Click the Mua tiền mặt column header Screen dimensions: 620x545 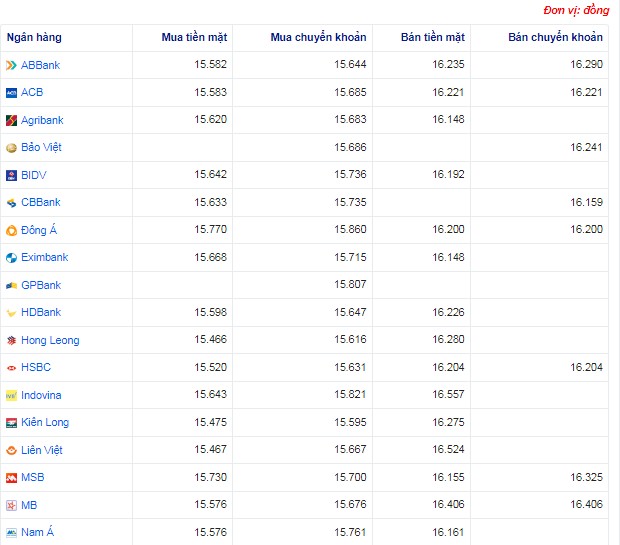[x=194, y=38]
